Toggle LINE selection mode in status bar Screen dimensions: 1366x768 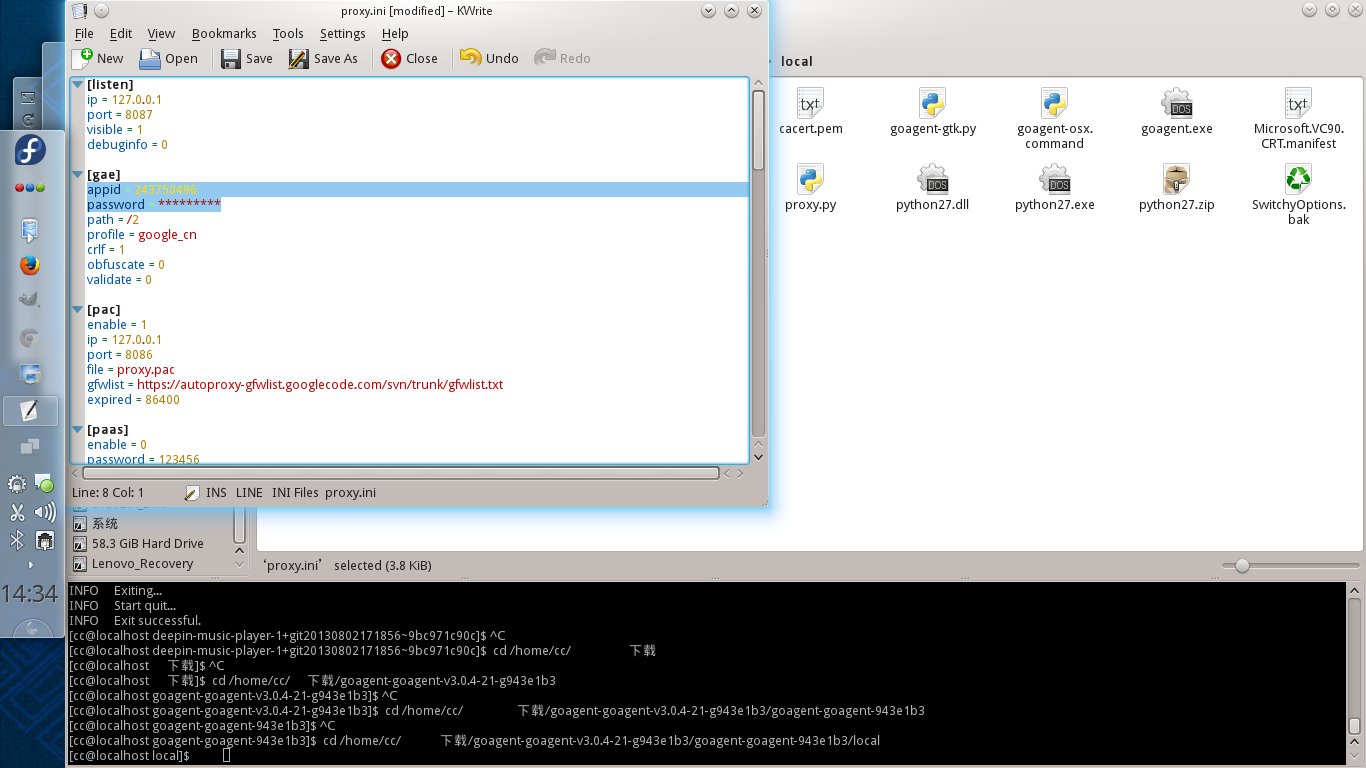(249, 492)
